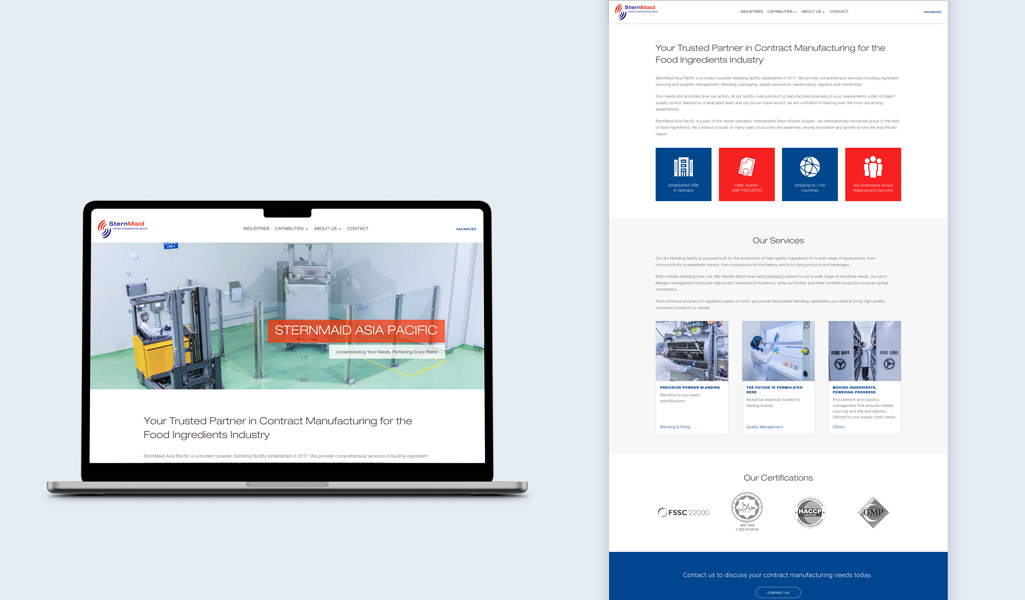Click the certificate icon on the Halal, Kosher tile
Image resolution: width=1025 pixels, height=600 pixels.
coord(746,167)
